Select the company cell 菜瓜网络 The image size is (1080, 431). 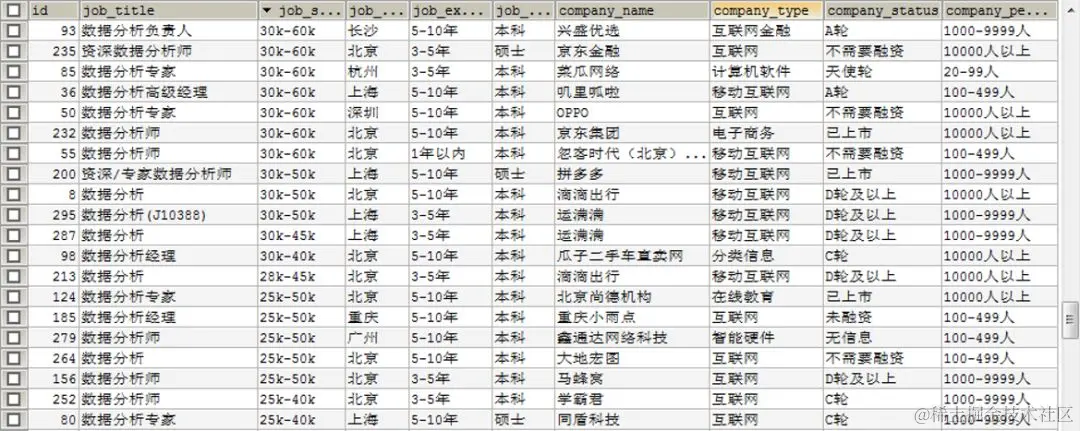633,72
